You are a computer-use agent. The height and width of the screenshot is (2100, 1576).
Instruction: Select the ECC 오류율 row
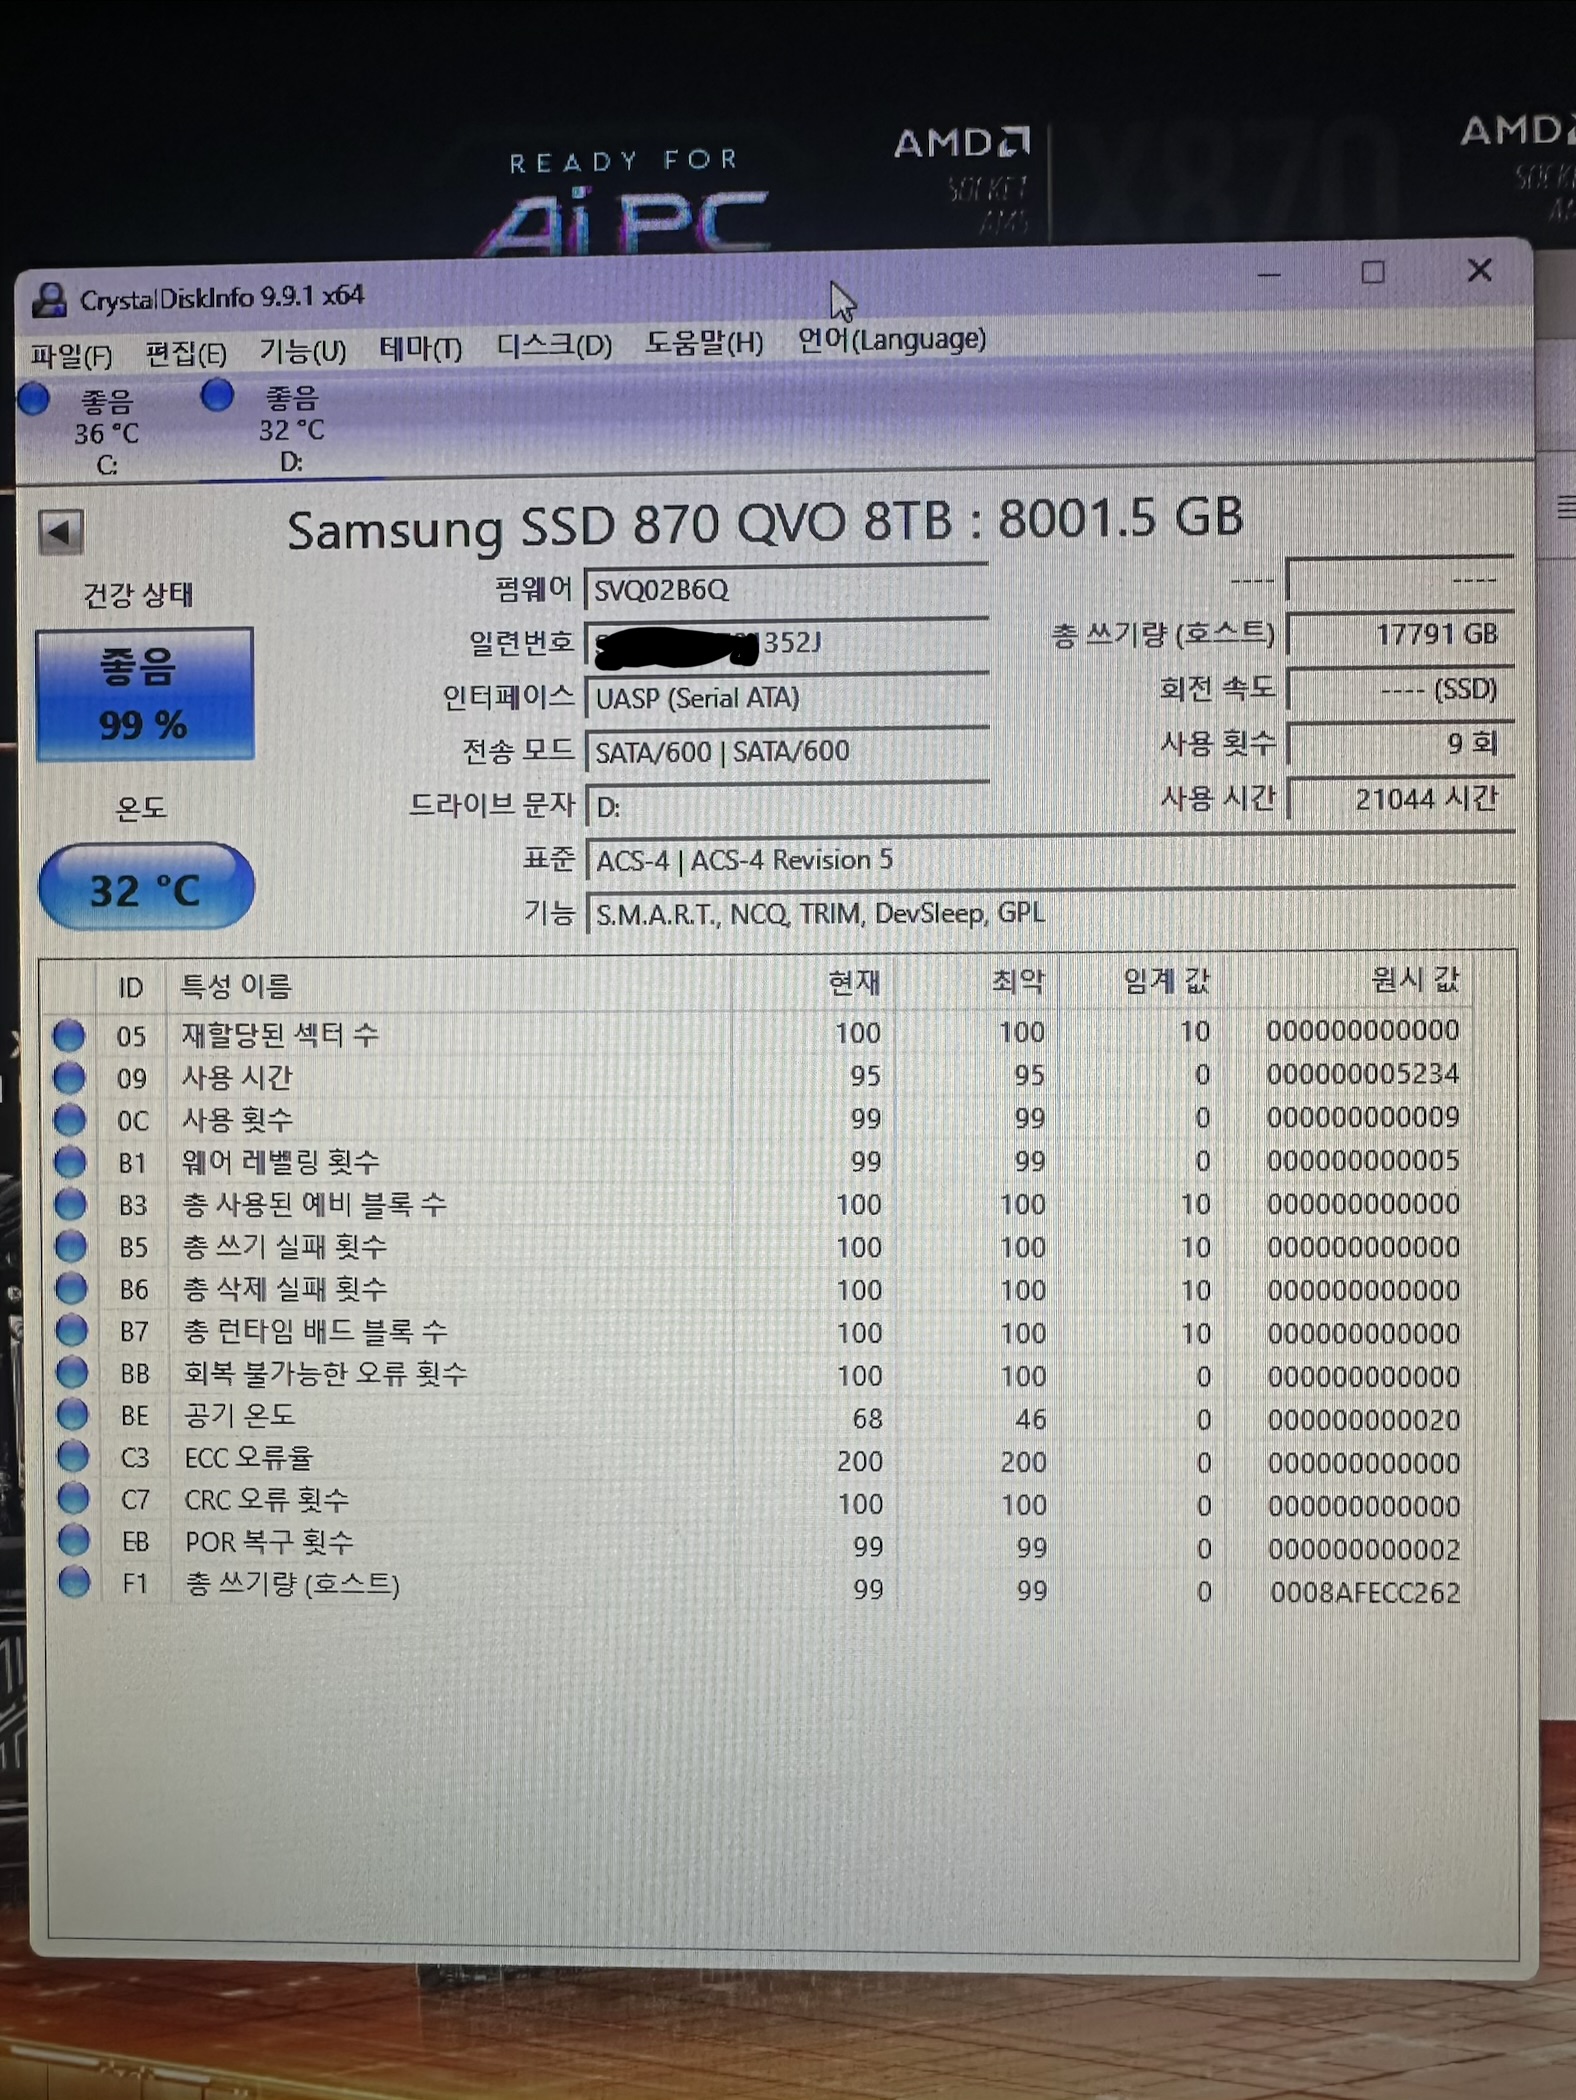760,1460
